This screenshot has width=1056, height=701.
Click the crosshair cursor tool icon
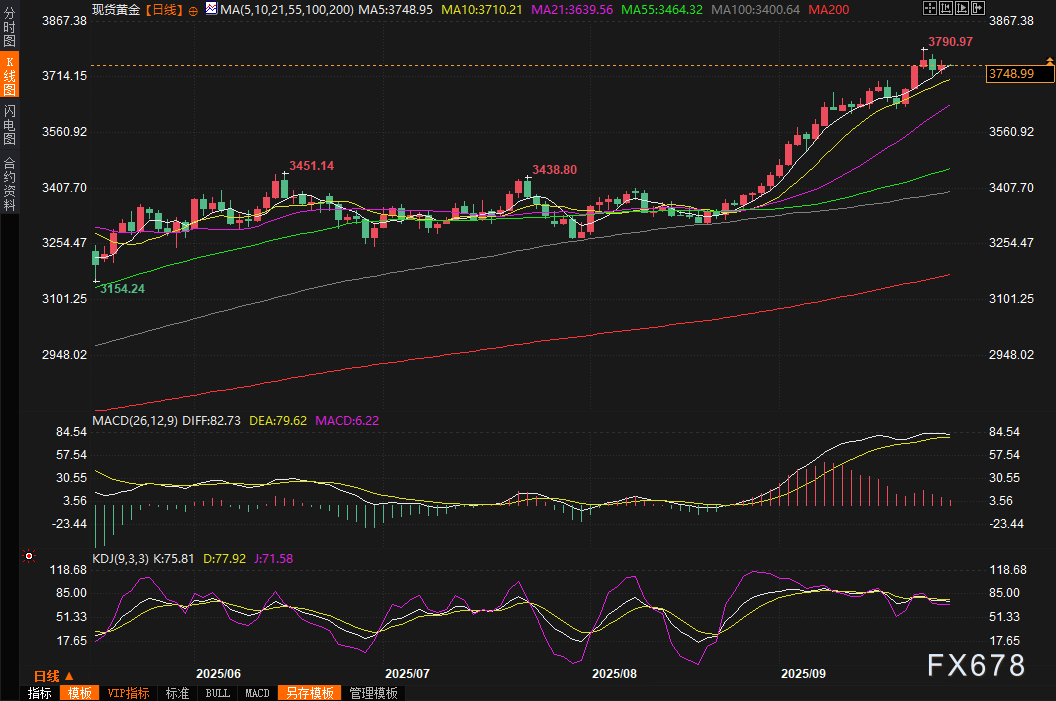(929, 8)
